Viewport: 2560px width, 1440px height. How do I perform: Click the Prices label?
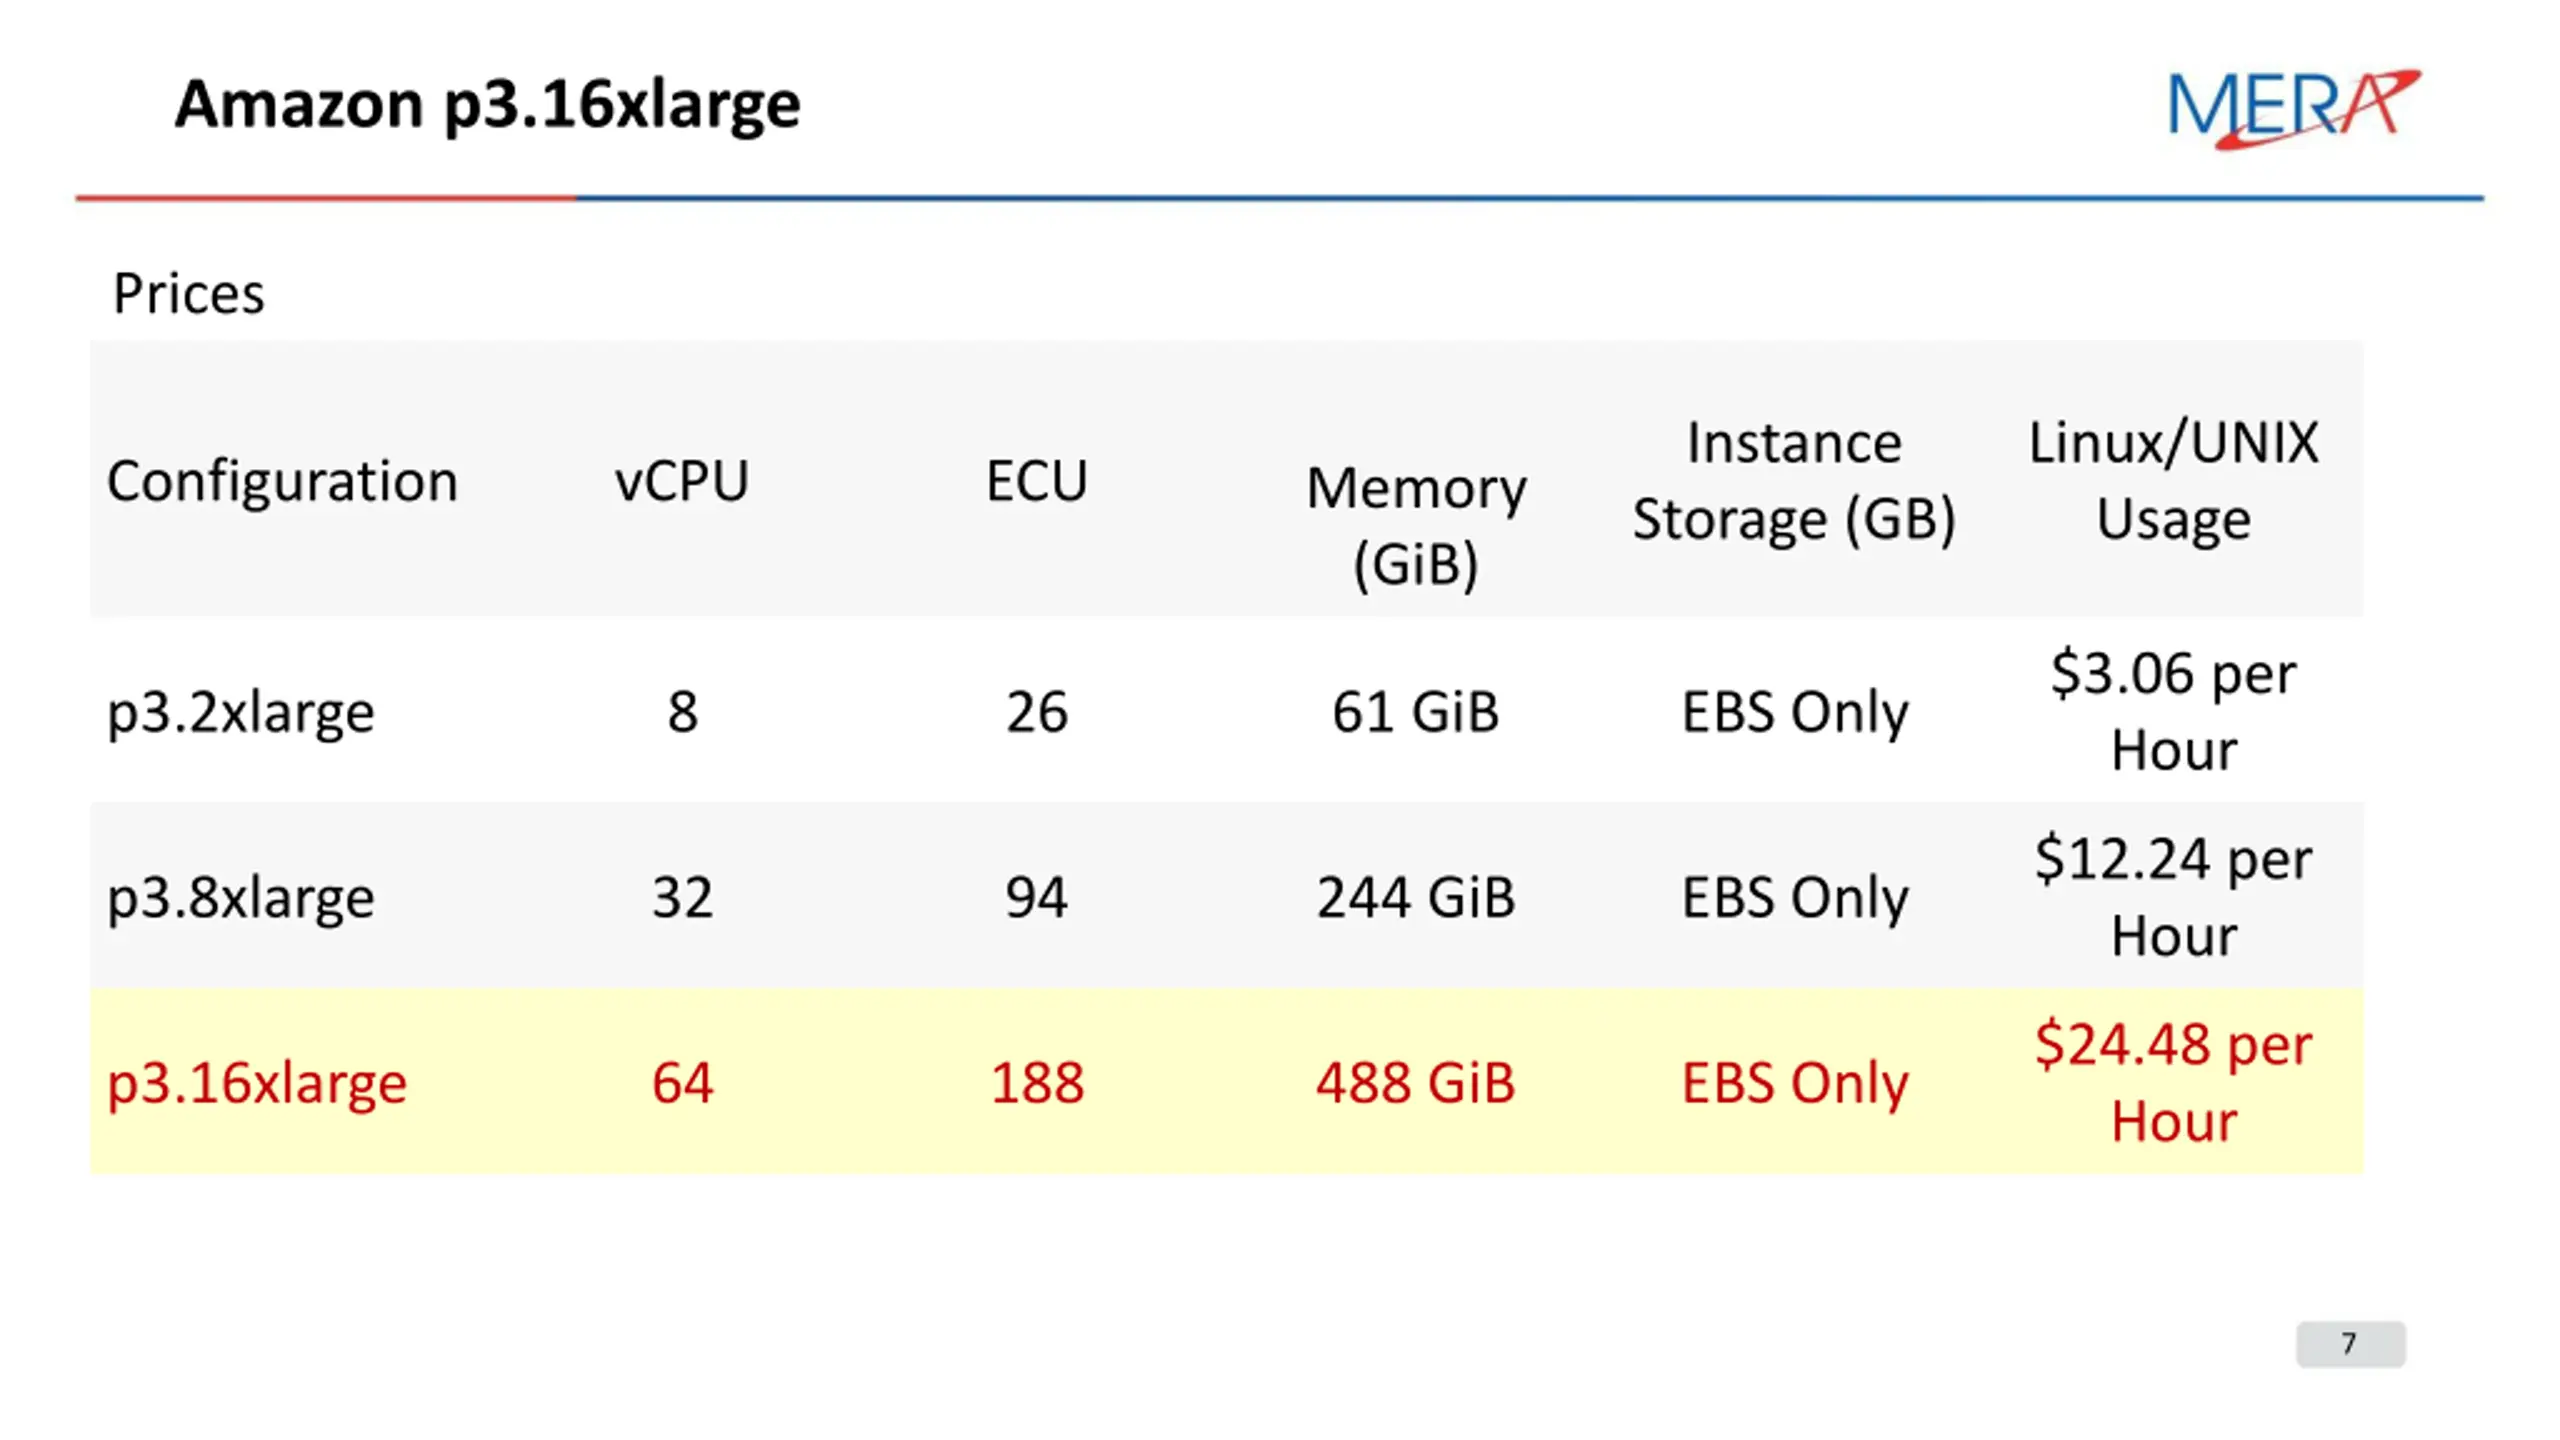188,294
